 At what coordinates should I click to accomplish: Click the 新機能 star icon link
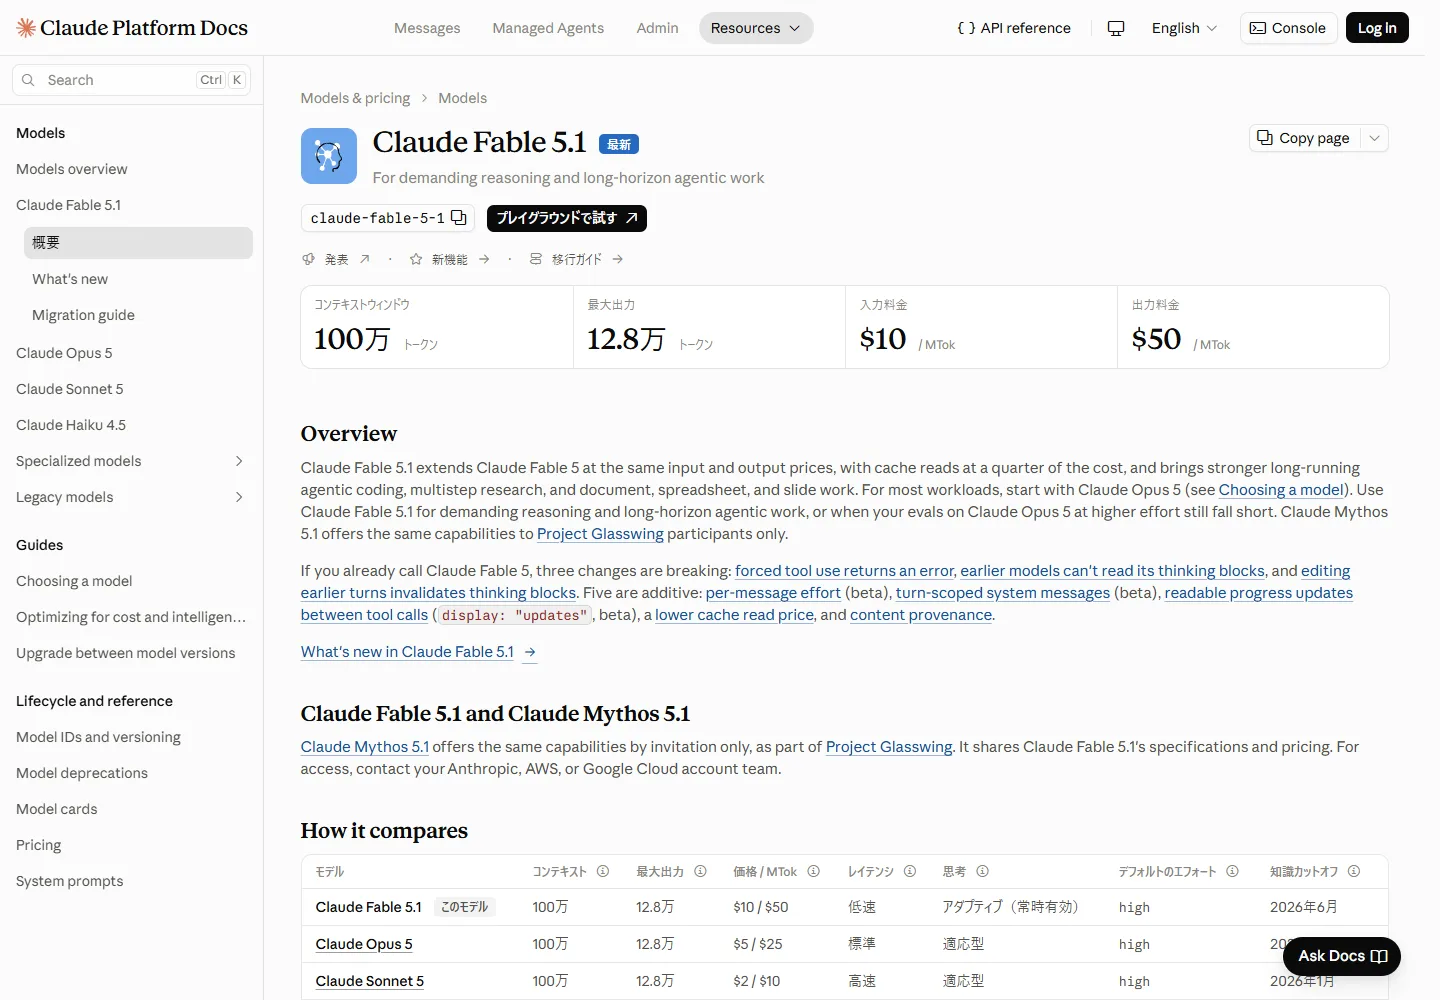tap(416, 259)
